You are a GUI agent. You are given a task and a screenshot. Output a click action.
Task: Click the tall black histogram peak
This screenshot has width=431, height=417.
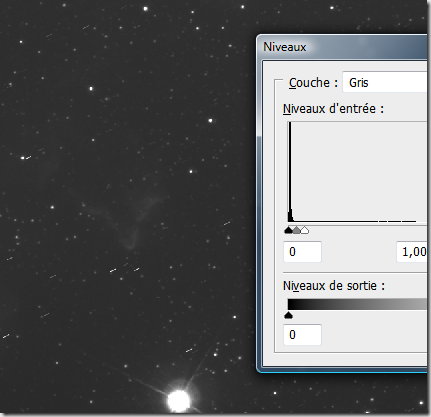click(290, 172)
